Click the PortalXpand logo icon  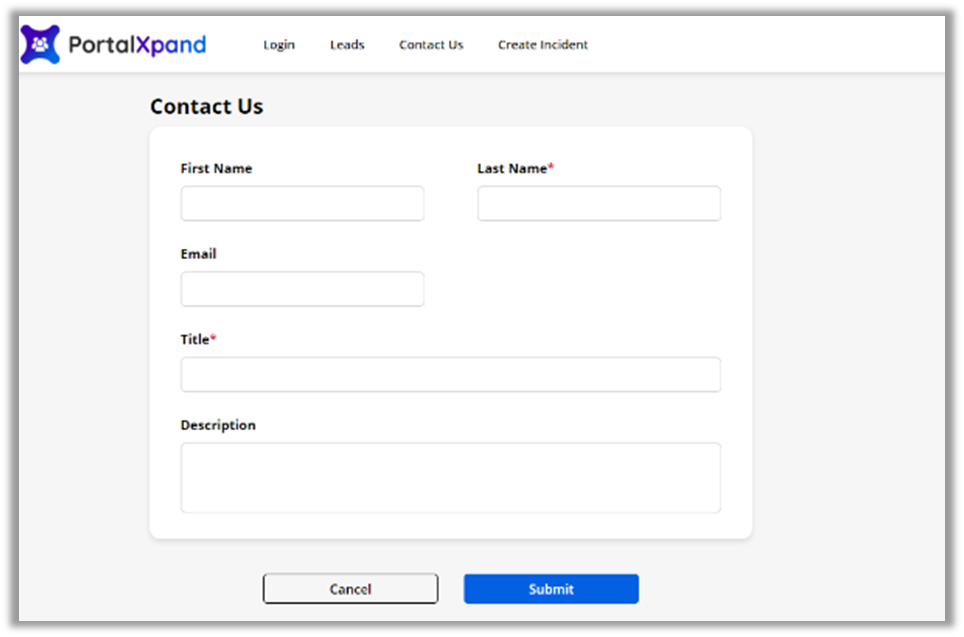[x=40, y=45]
